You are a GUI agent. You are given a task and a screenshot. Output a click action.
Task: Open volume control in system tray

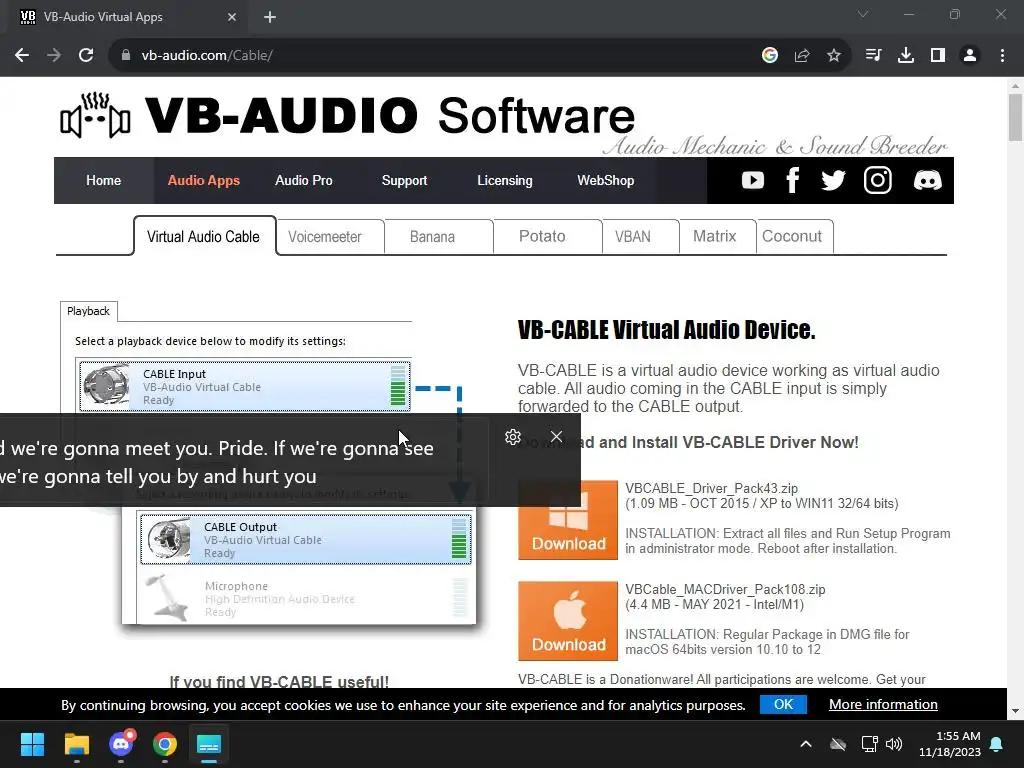coord(894,744)
